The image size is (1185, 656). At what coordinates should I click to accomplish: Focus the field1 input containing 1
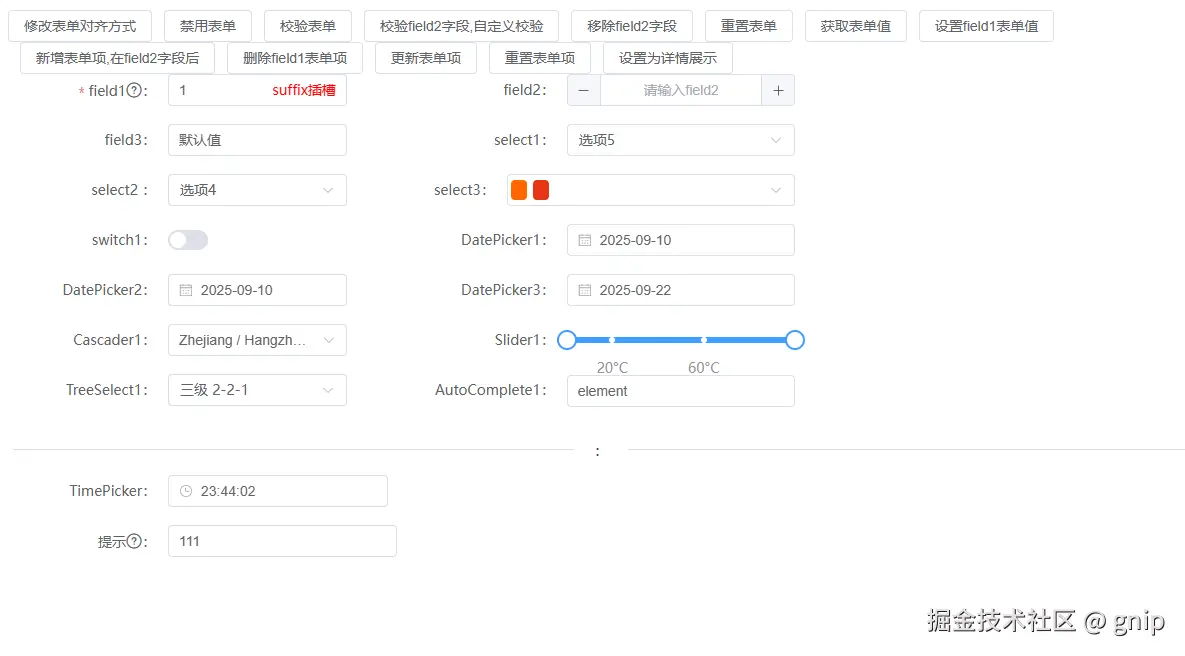pyautogui.click(x=257, y=91)
